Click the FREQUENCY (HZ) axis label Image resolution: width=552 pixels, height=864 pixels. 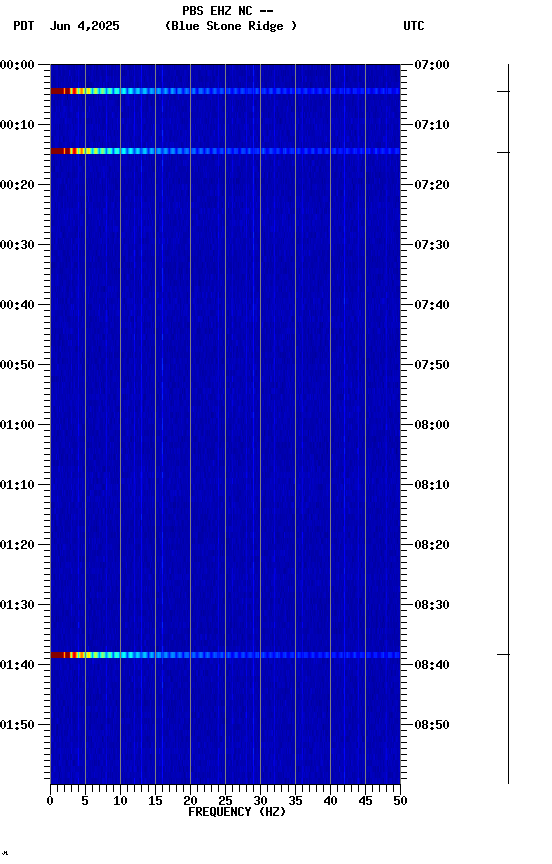(x=237, y=812)
